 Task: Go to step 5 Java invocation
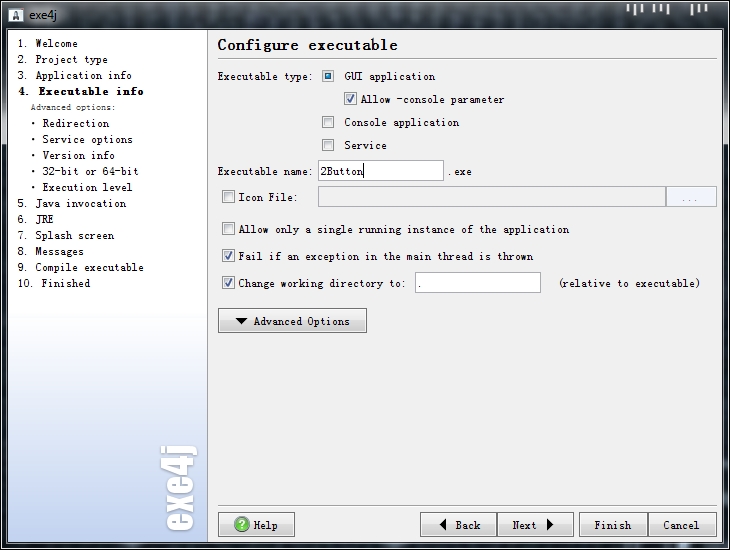coord(72,204)
